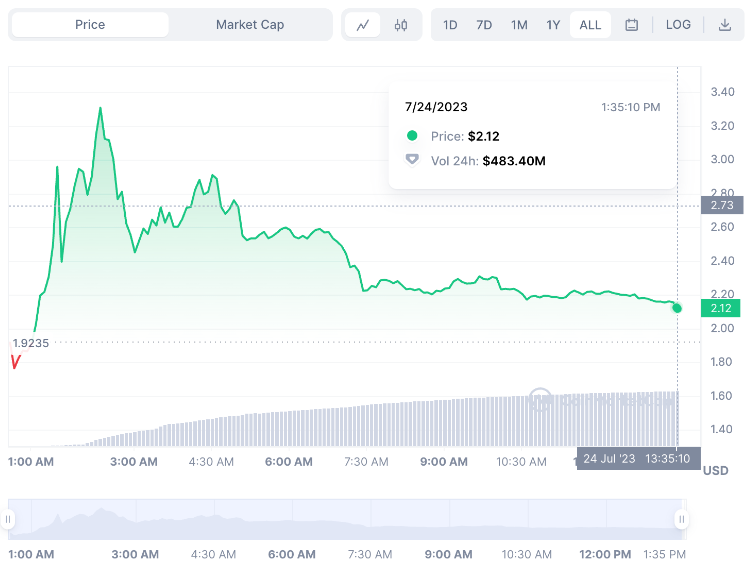Click the mini overview chart navigator
The image size is (755, 572).
[x=345, y=519]
